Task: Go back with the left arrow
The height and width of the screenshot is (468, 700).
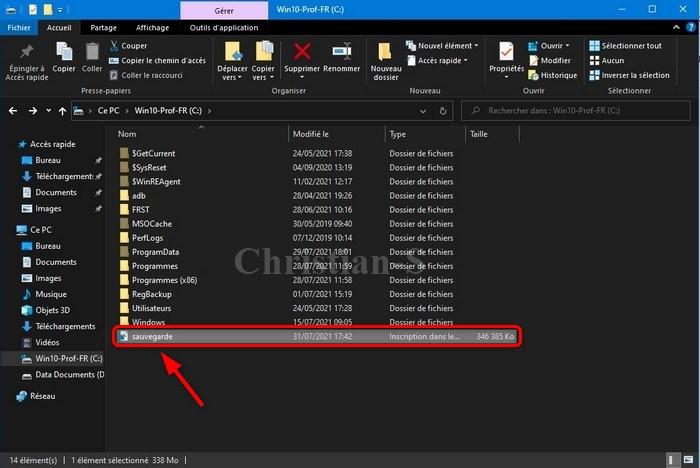Action: [x=13, y=110]
